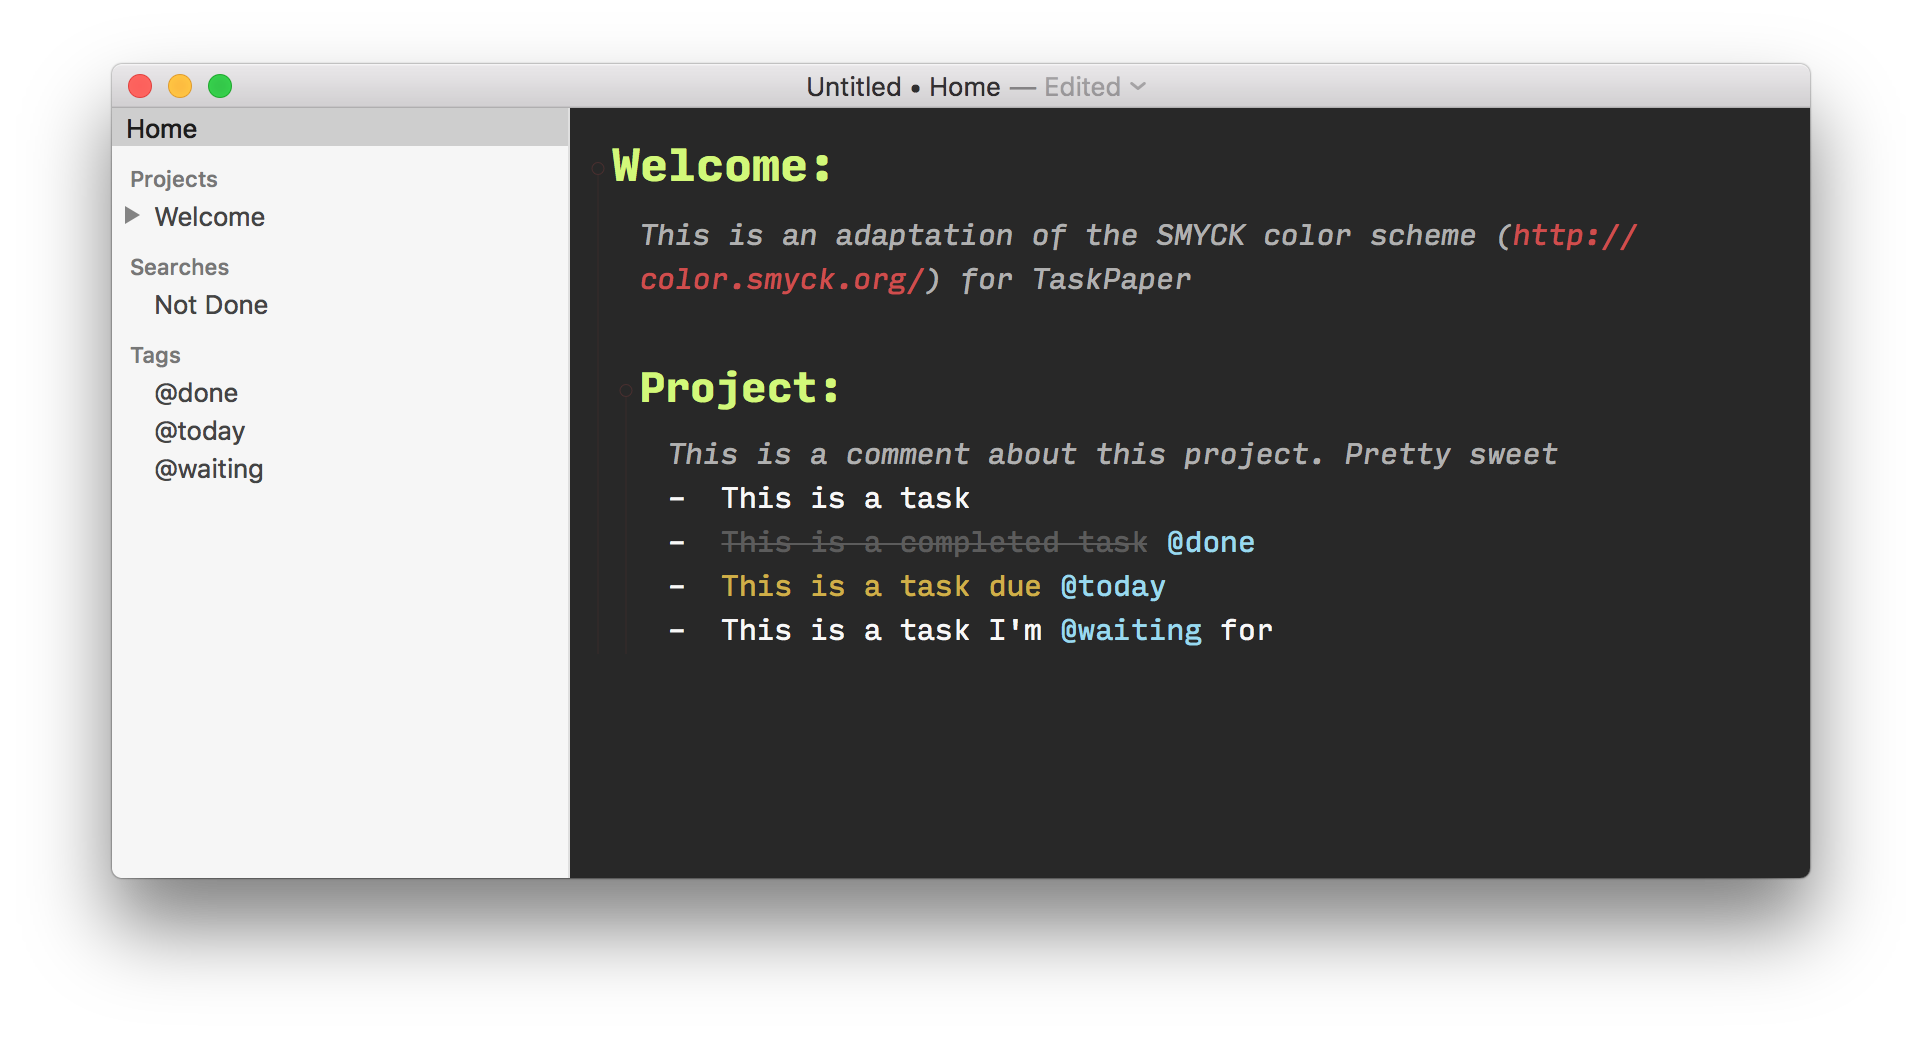The image size is (1922, 1038).
Task: Place cursor in 'This is a task' line
Action: pyautogui.click(x=845, y=498)
